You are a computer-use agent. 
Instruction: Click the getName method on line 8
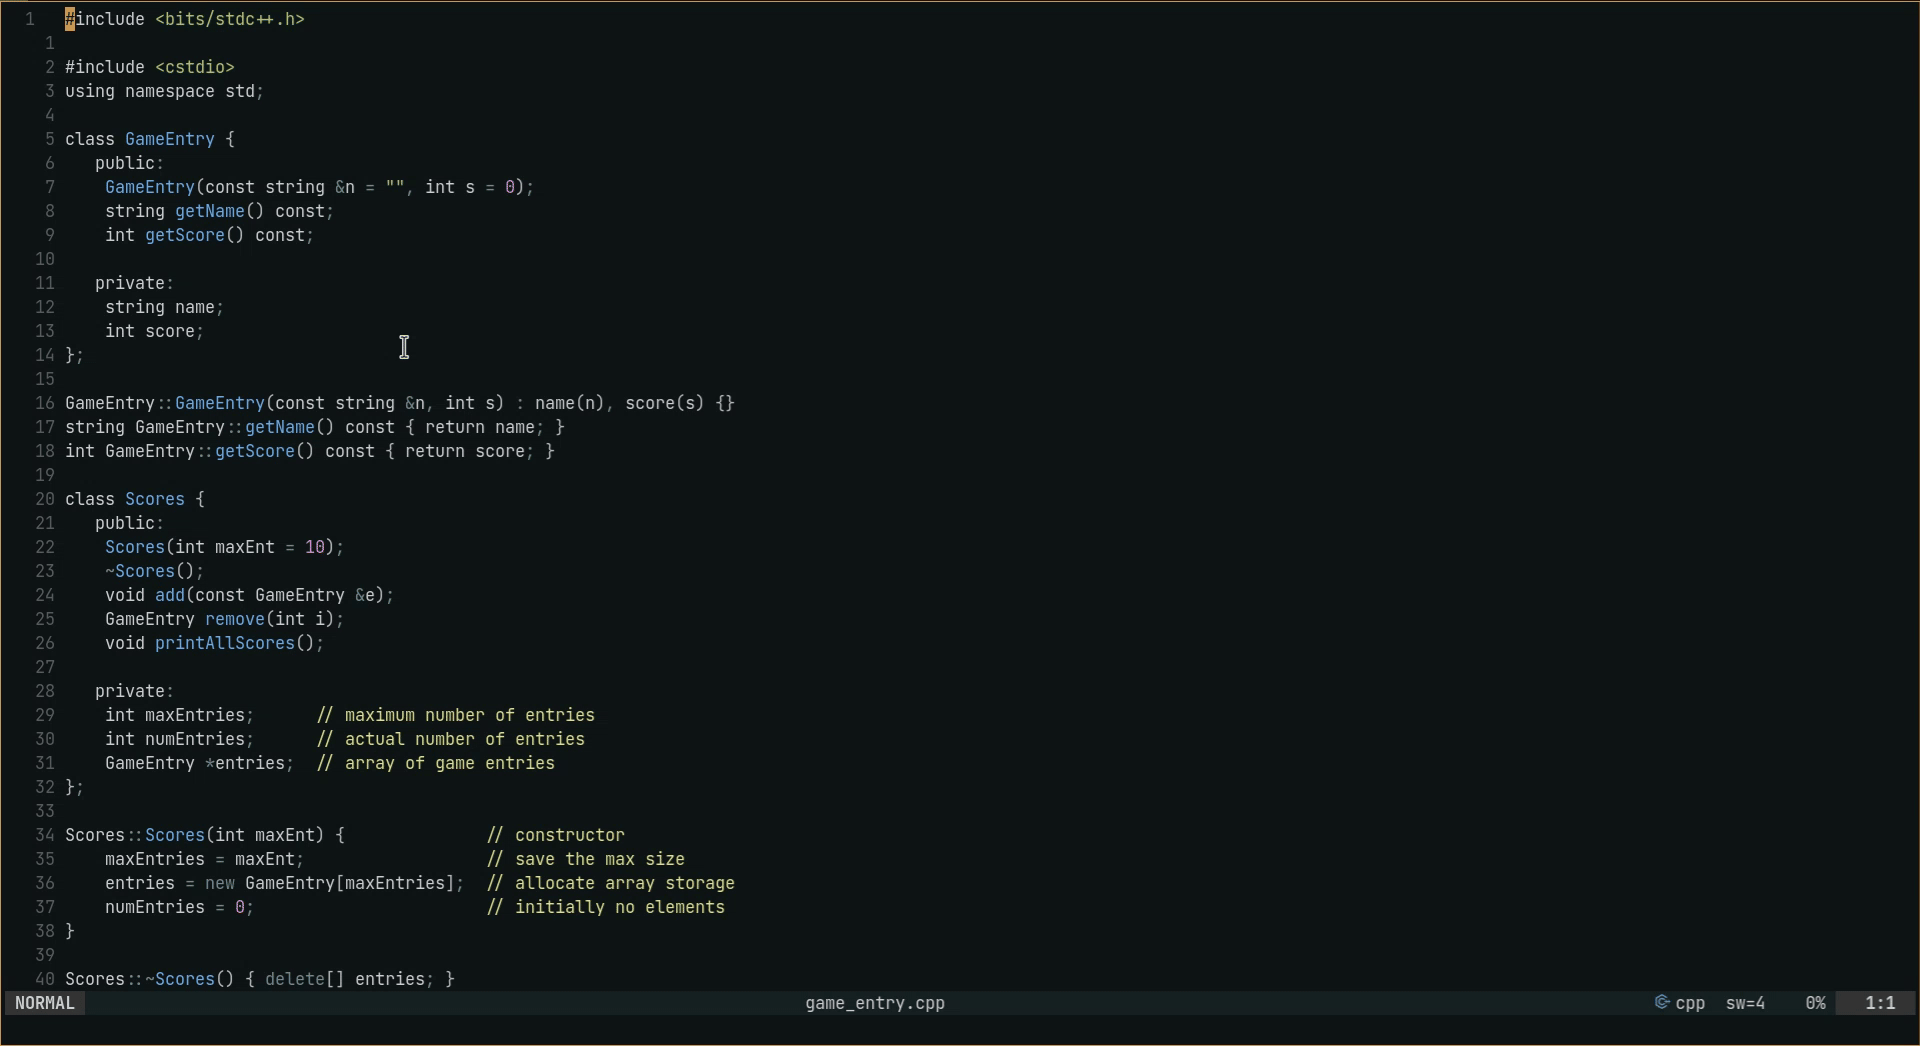point(211,211)
